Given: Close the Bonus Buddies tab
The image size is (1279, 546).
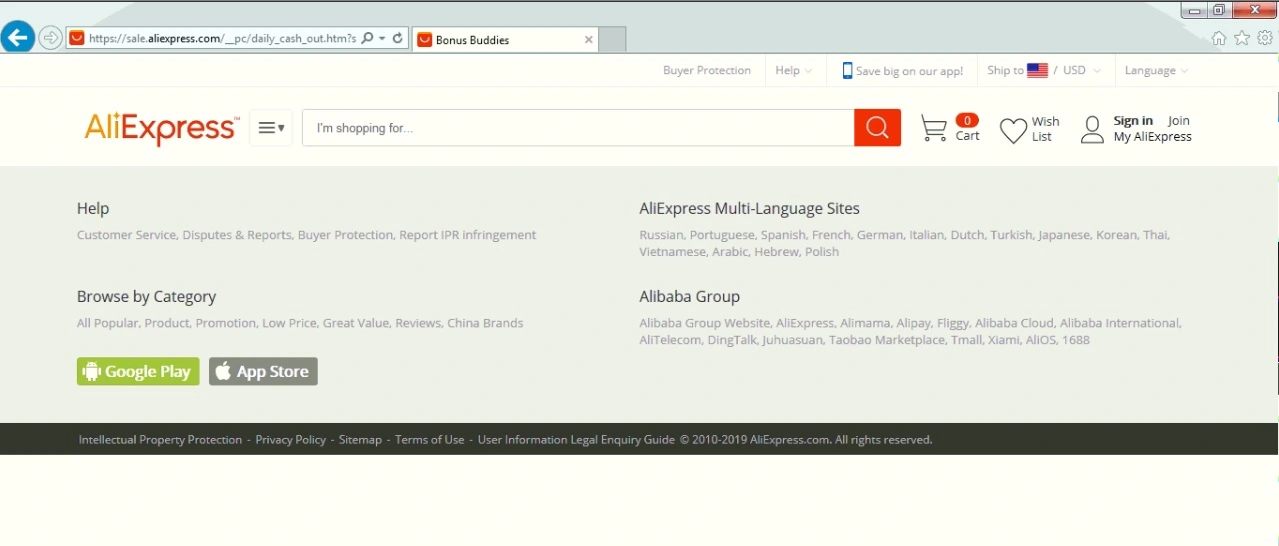Looking at the screenshot, I should point(589,40).
